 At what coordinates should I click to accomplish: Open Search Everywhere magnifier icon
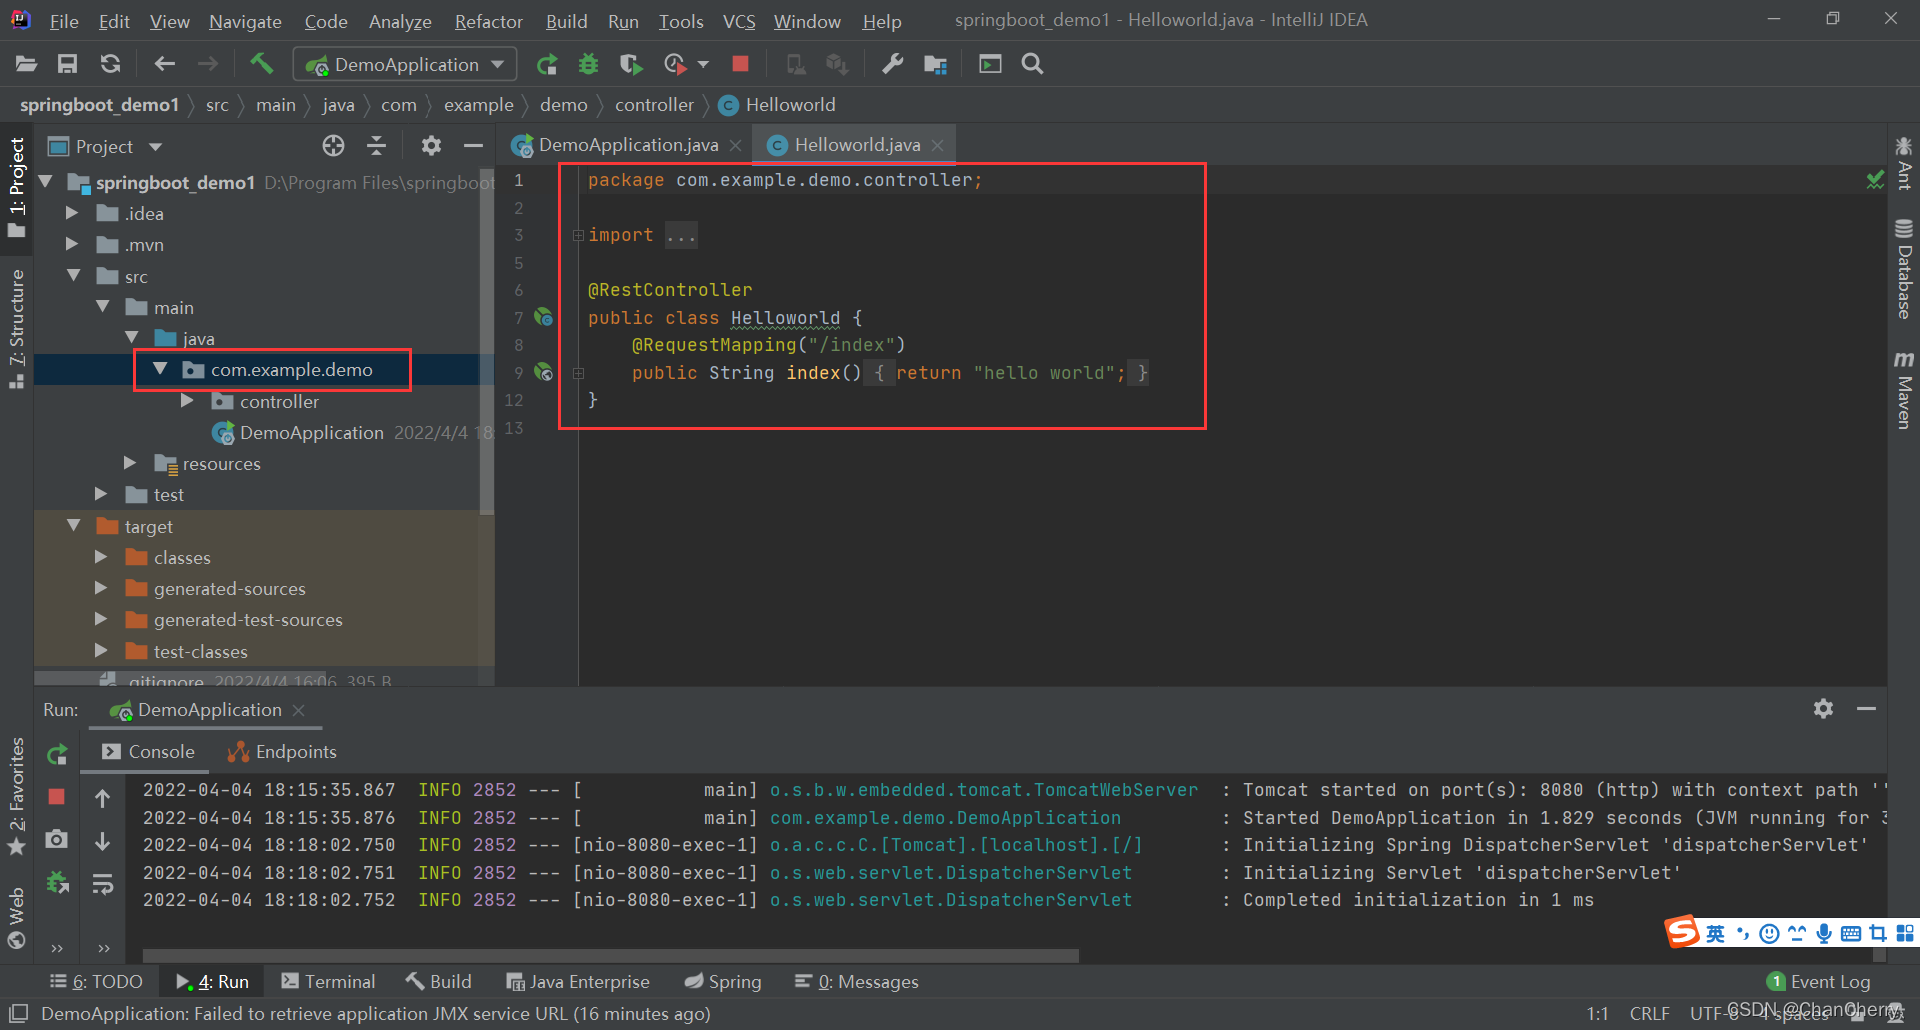point(1032,64)
